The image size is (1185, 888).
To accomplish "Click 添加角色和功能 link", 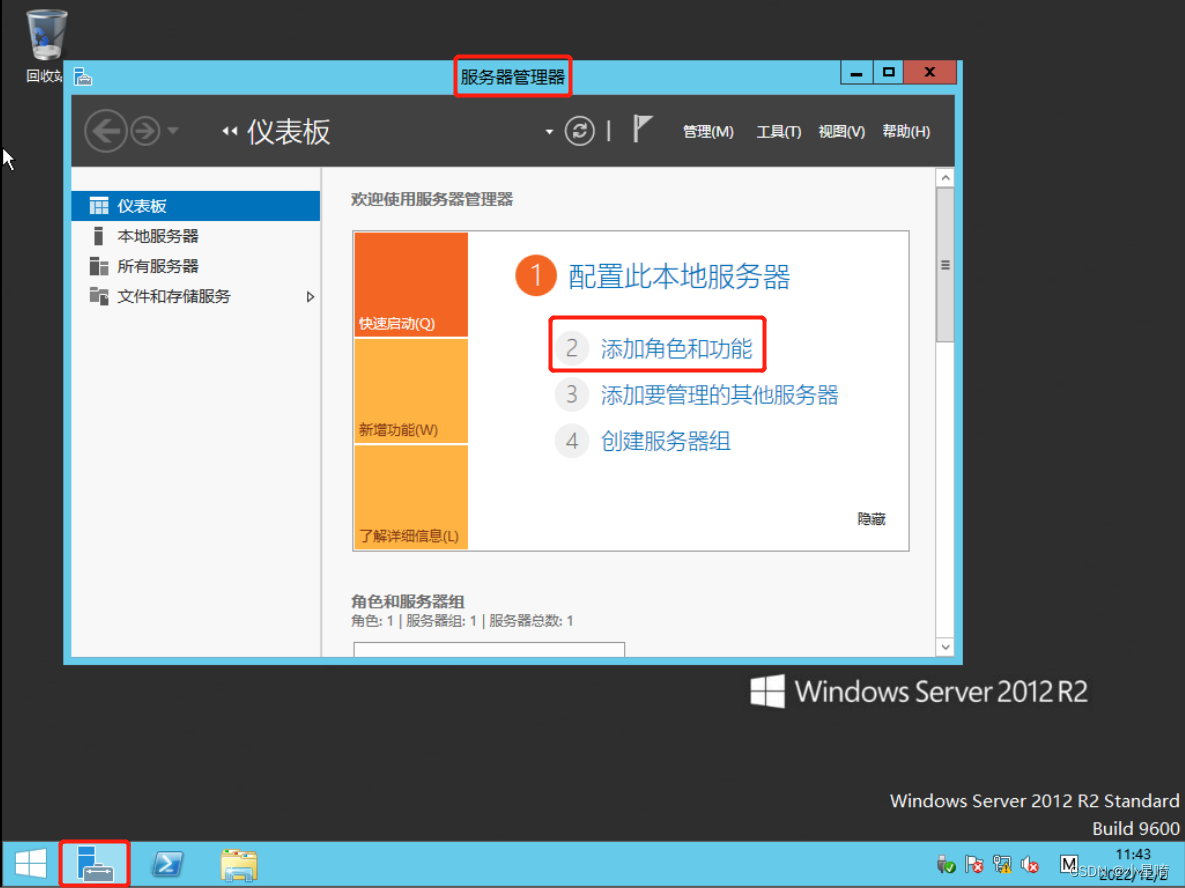I will click(676, 348).
